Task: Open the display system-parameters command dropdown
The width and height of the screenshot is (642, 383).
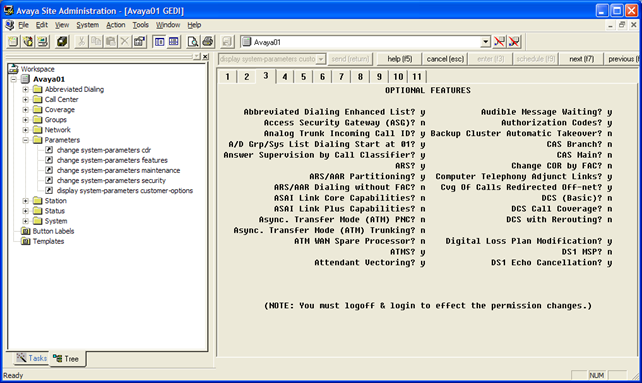Action: pos(321,59)
